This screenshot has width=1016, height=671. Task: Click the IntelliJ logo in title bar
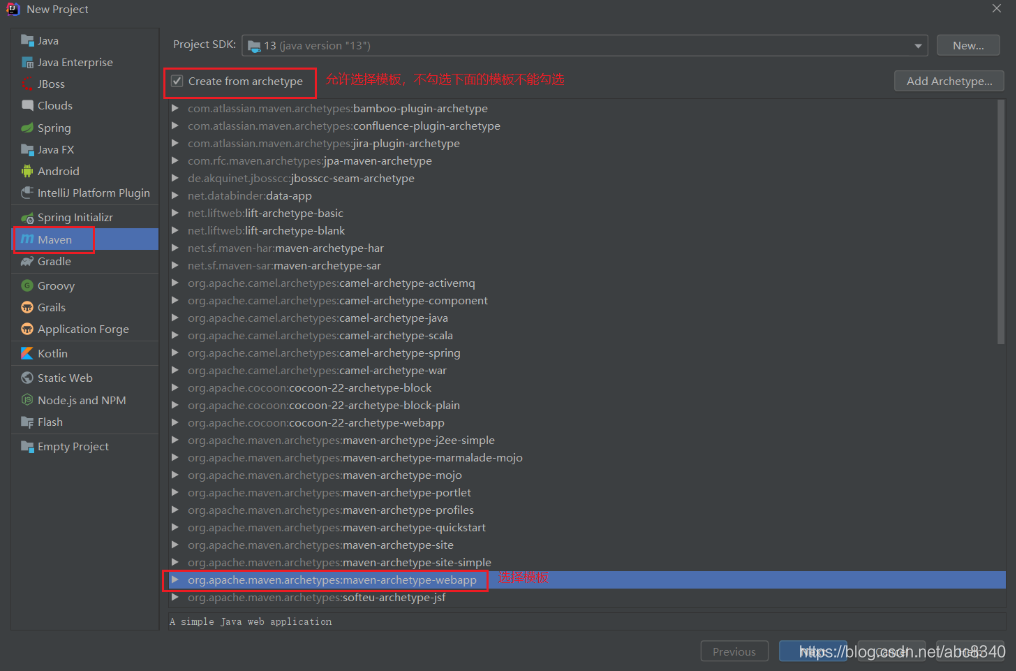(12, 9)
